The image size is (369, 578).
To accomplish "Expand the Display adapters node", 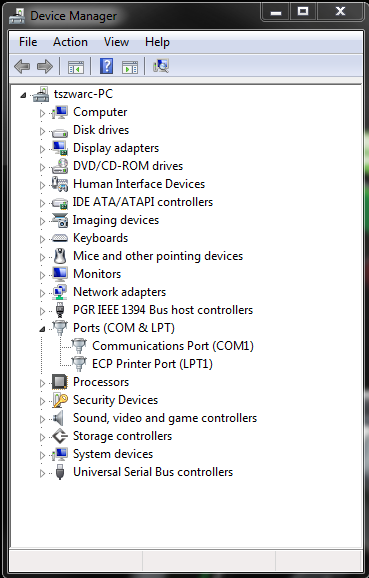I will 42,149.
